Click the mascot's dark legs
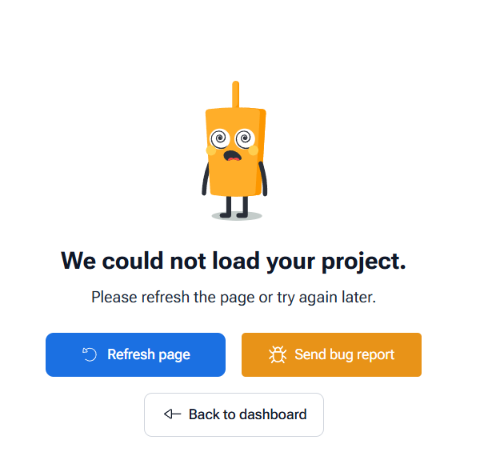 point(234,207)
